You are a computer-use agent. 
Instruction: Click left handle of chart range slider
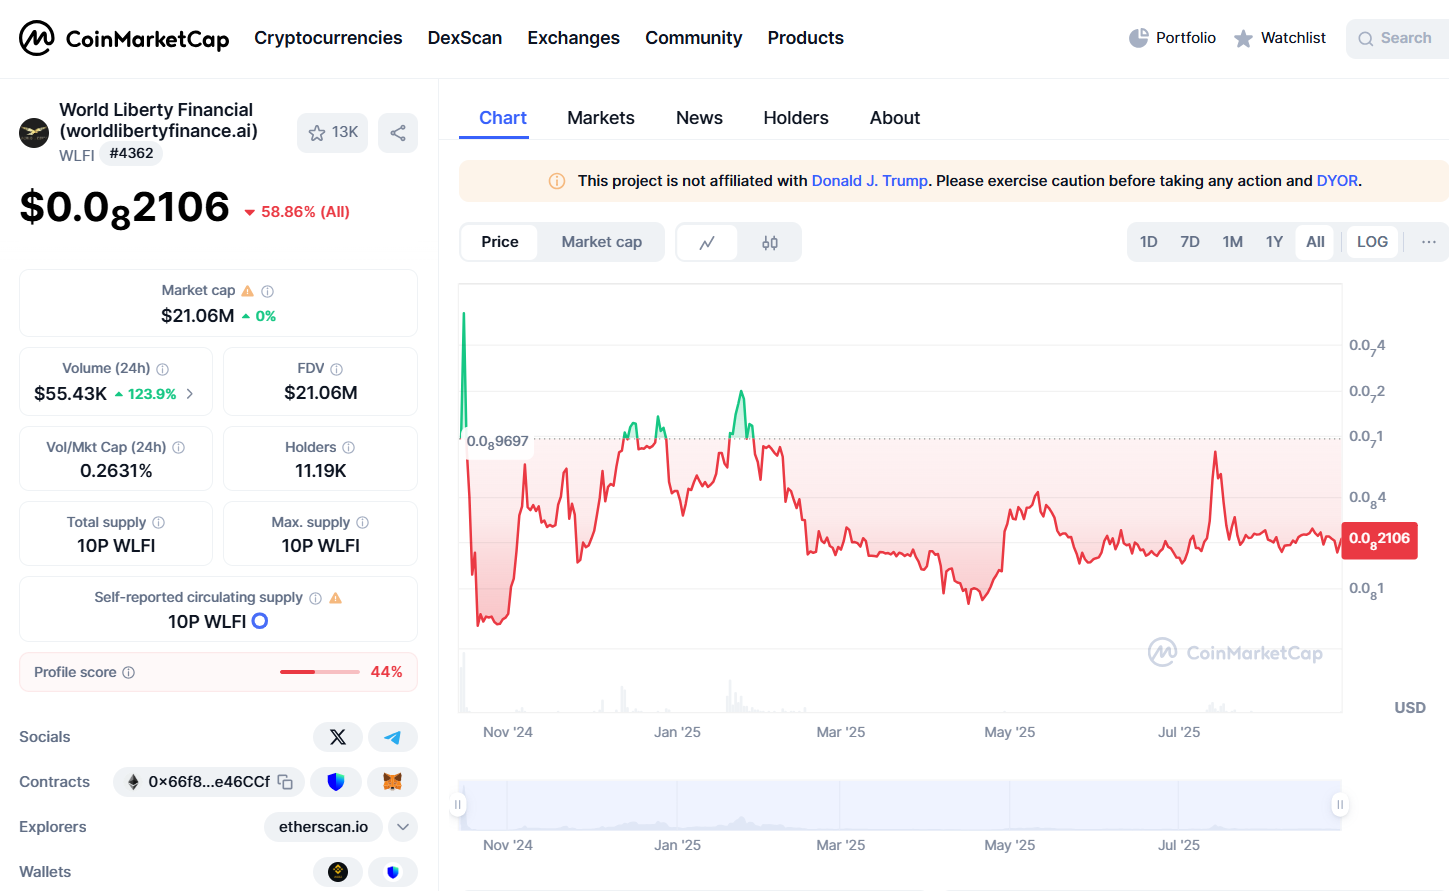(458, 804)
